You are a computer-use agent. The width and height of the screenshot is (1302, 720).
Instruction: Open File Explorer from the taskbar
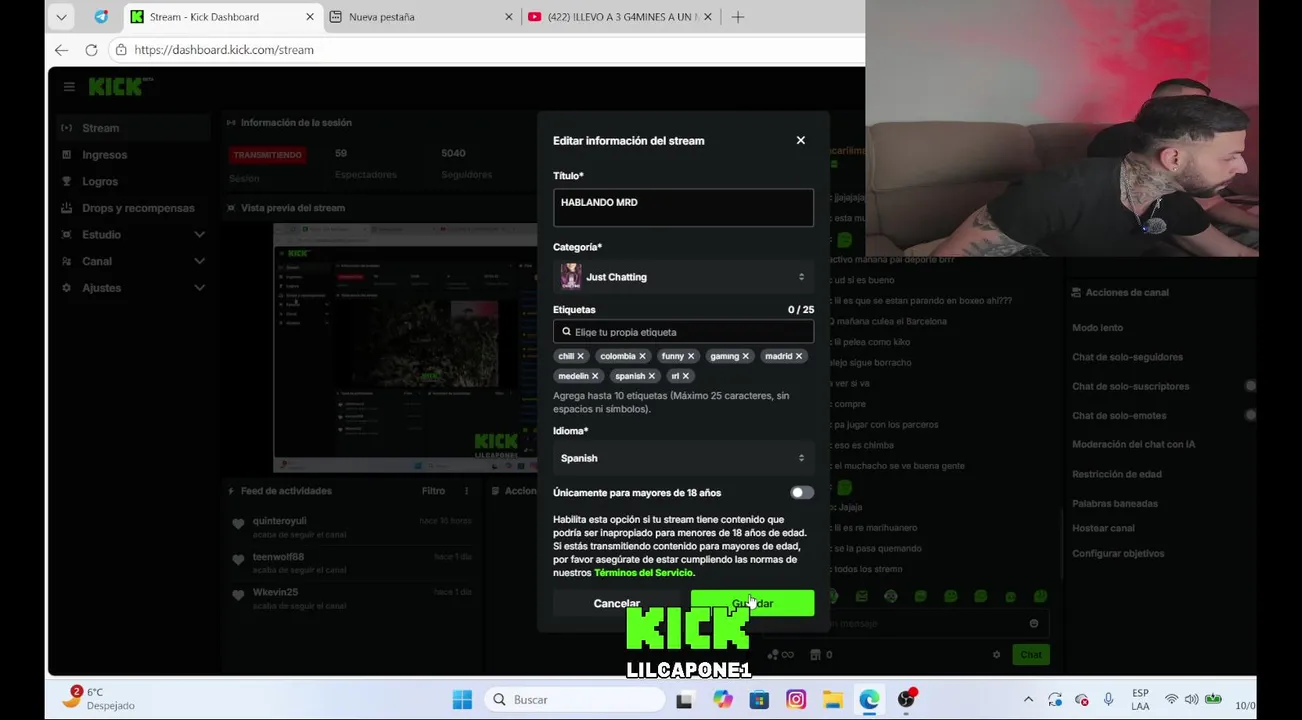832,700
